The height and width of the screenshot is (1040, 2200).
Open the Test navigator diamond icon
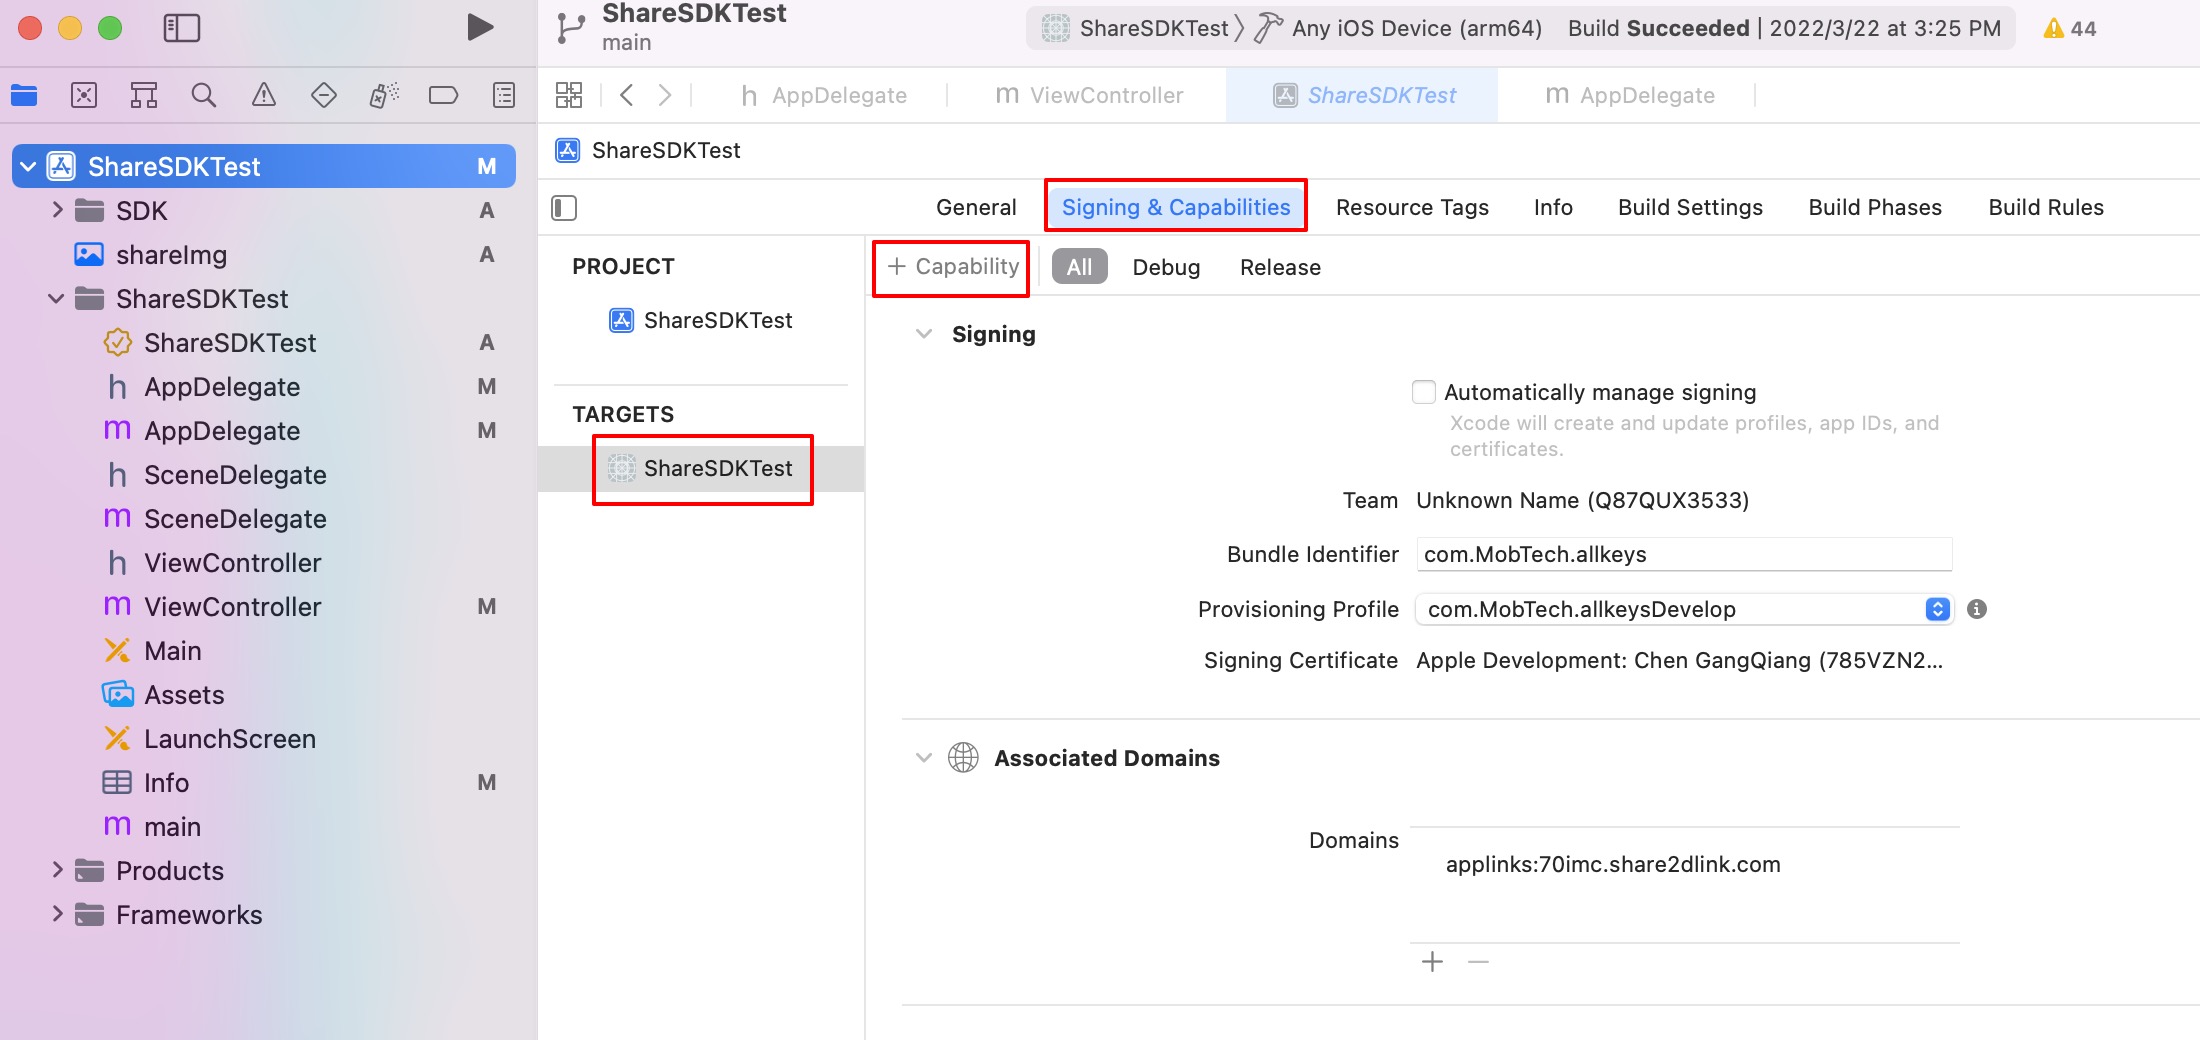click(324, 95)
